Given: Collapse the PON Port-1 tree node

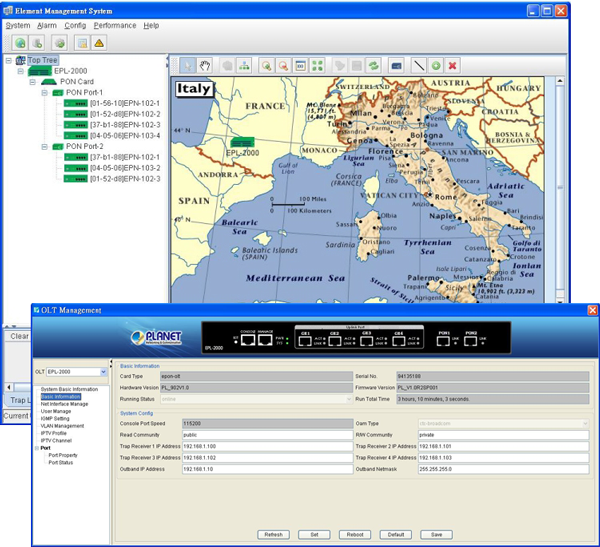Looking at the screenshot, I should point(44,93).
